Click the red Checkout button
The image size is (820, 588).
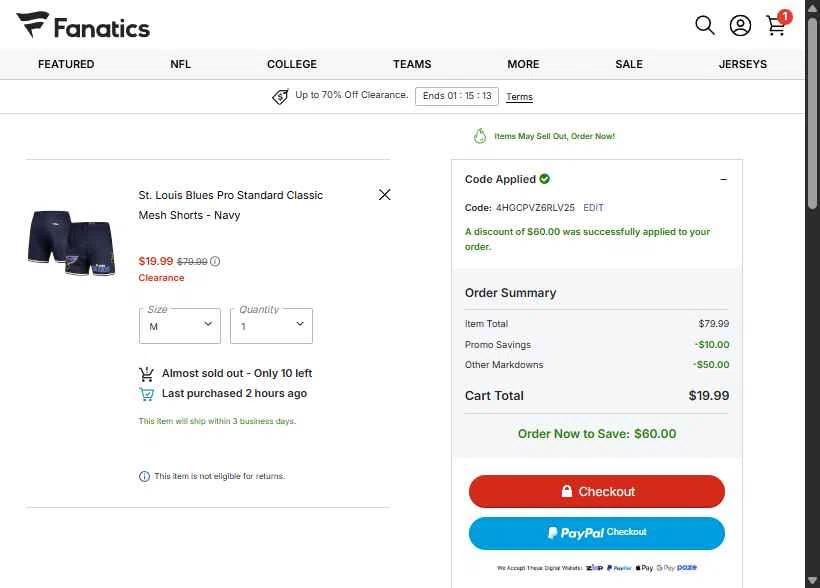[x=597, y=492]
